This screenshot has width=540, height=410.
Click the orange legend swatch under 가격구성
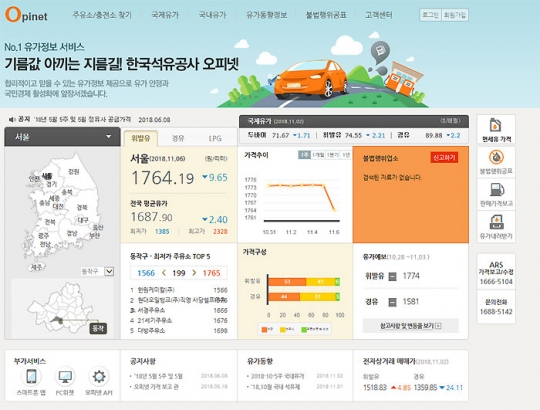click(x=264, y=329)
